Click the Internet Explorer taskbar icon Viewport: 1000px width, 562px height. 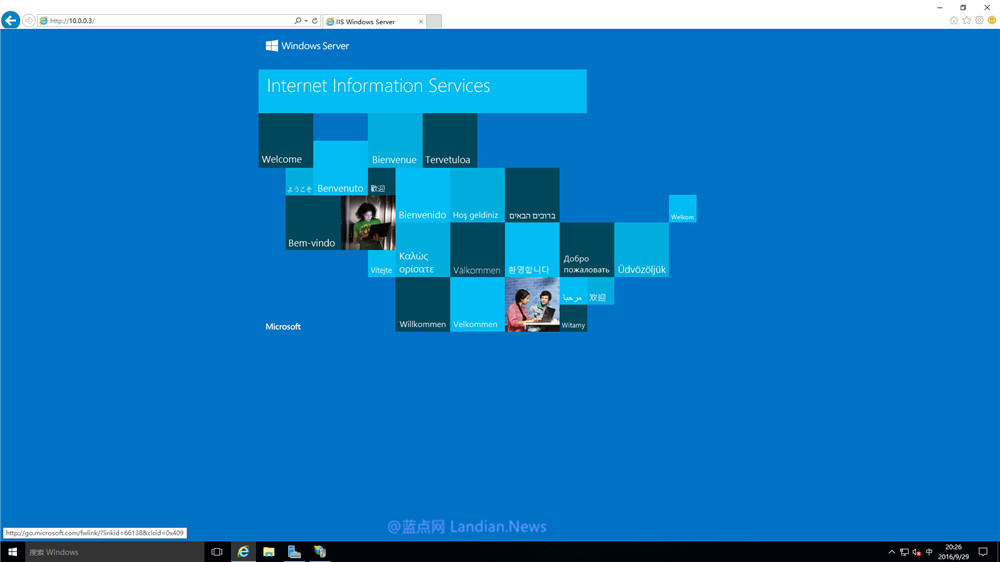coord(243,552)
